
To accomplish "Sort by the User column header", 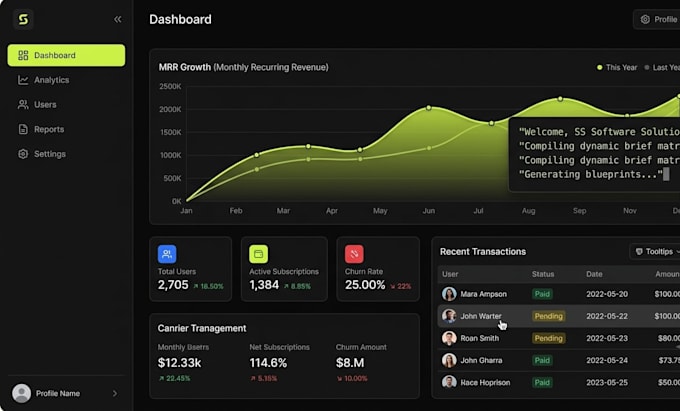I will tap(450, 274).
